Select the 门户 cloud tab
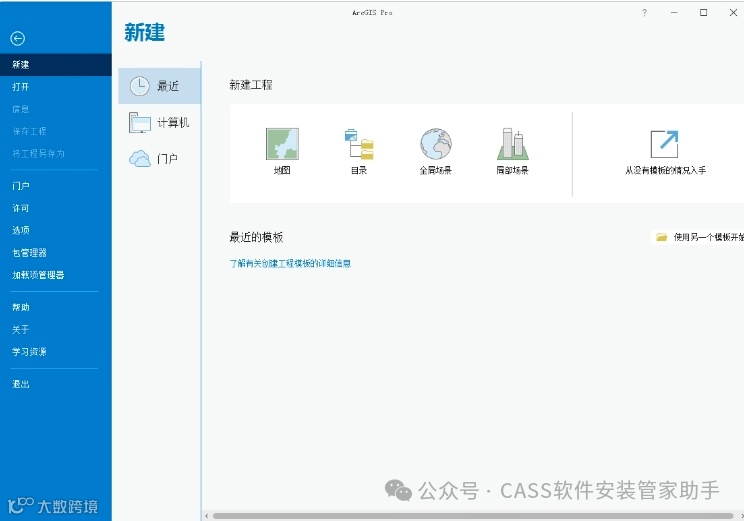Image resolution: width=744 pixels, height=521 pixels. (x=160, y=158)
